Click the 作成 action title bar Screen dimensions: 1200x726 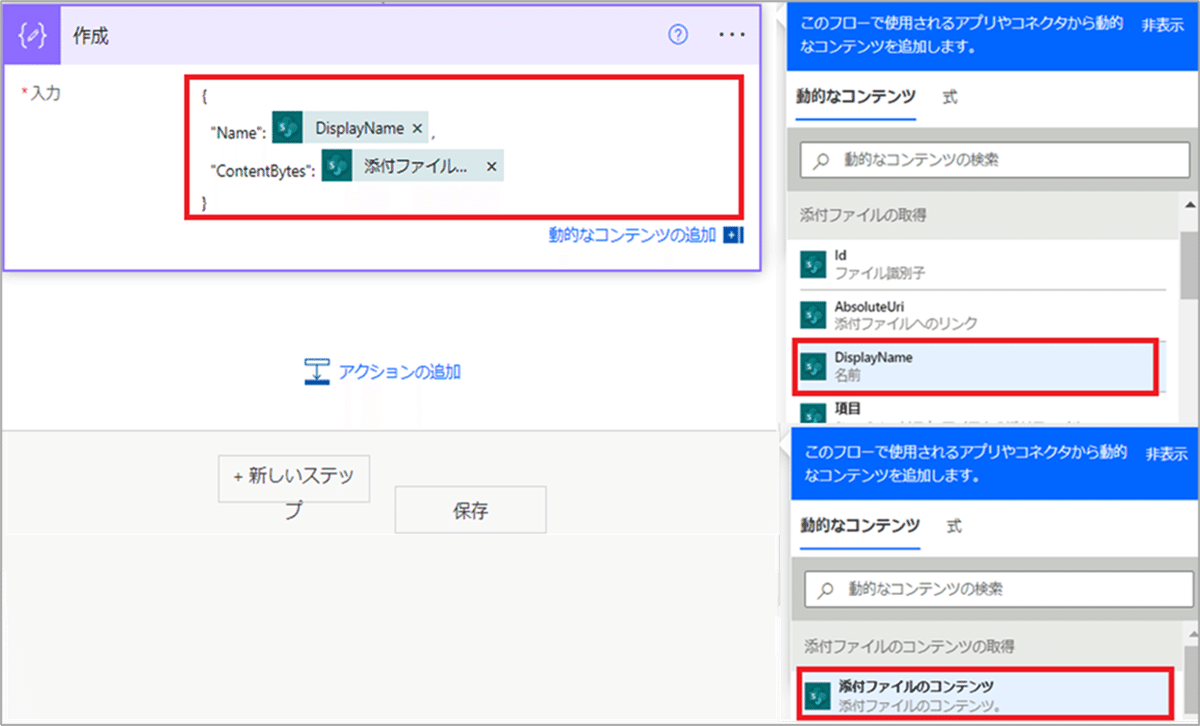pyautogui.click(x=382, y=35)
